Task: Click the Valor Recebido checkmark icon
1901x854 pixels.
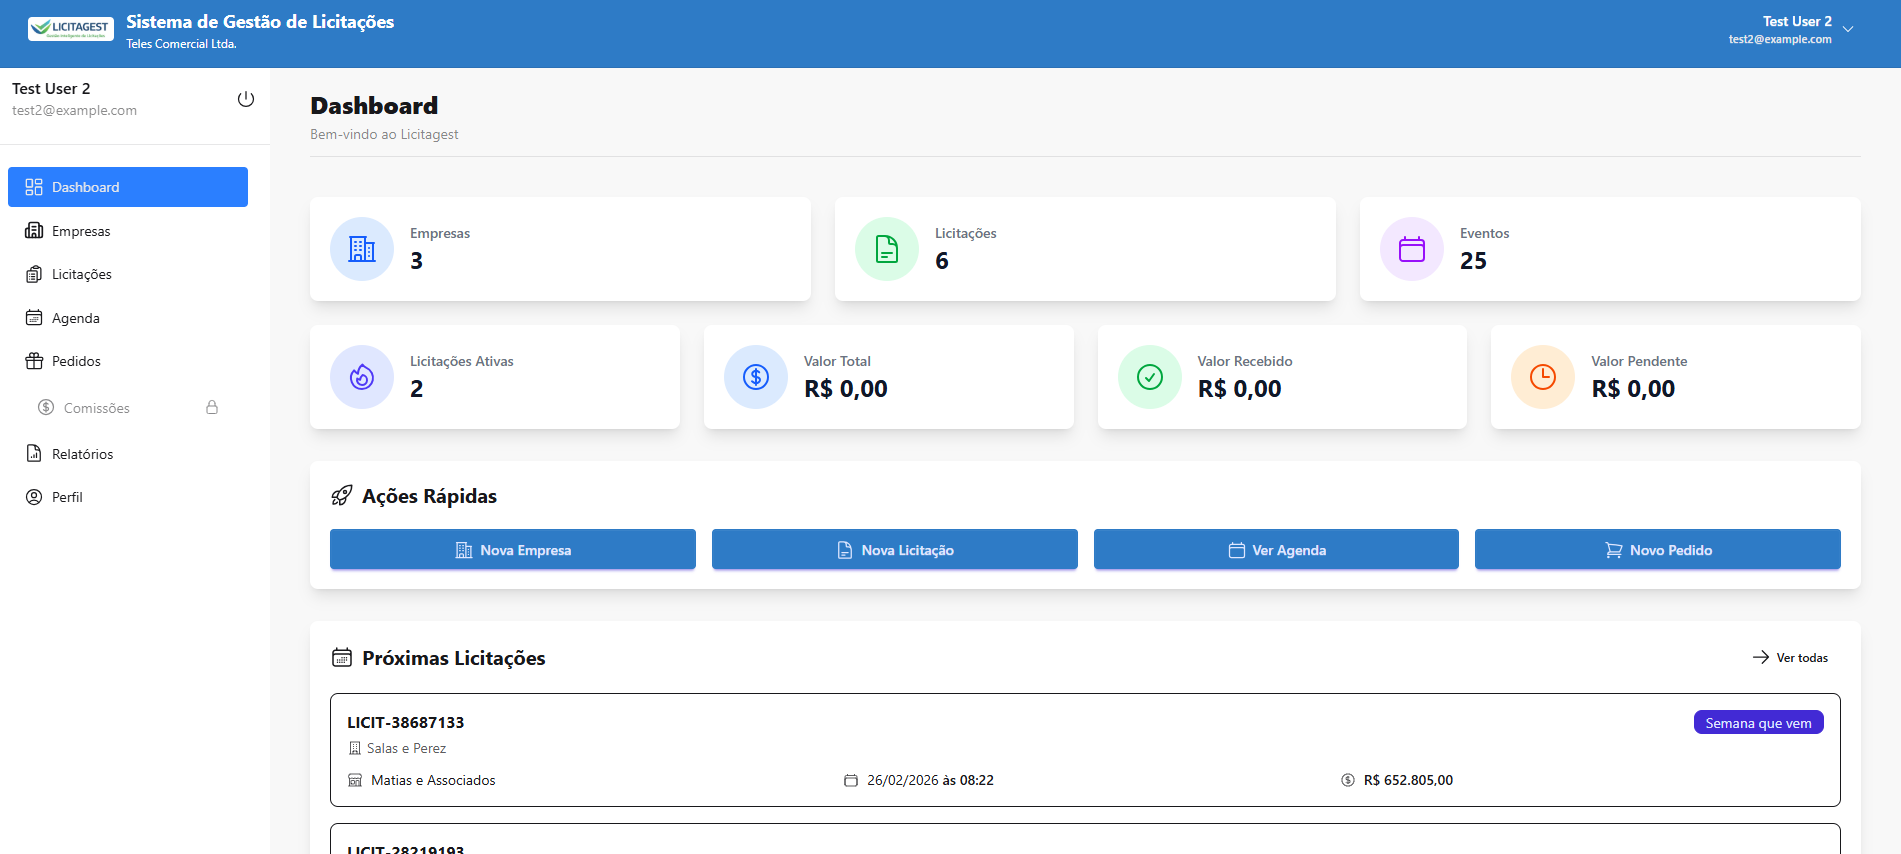Action: 1149,377
